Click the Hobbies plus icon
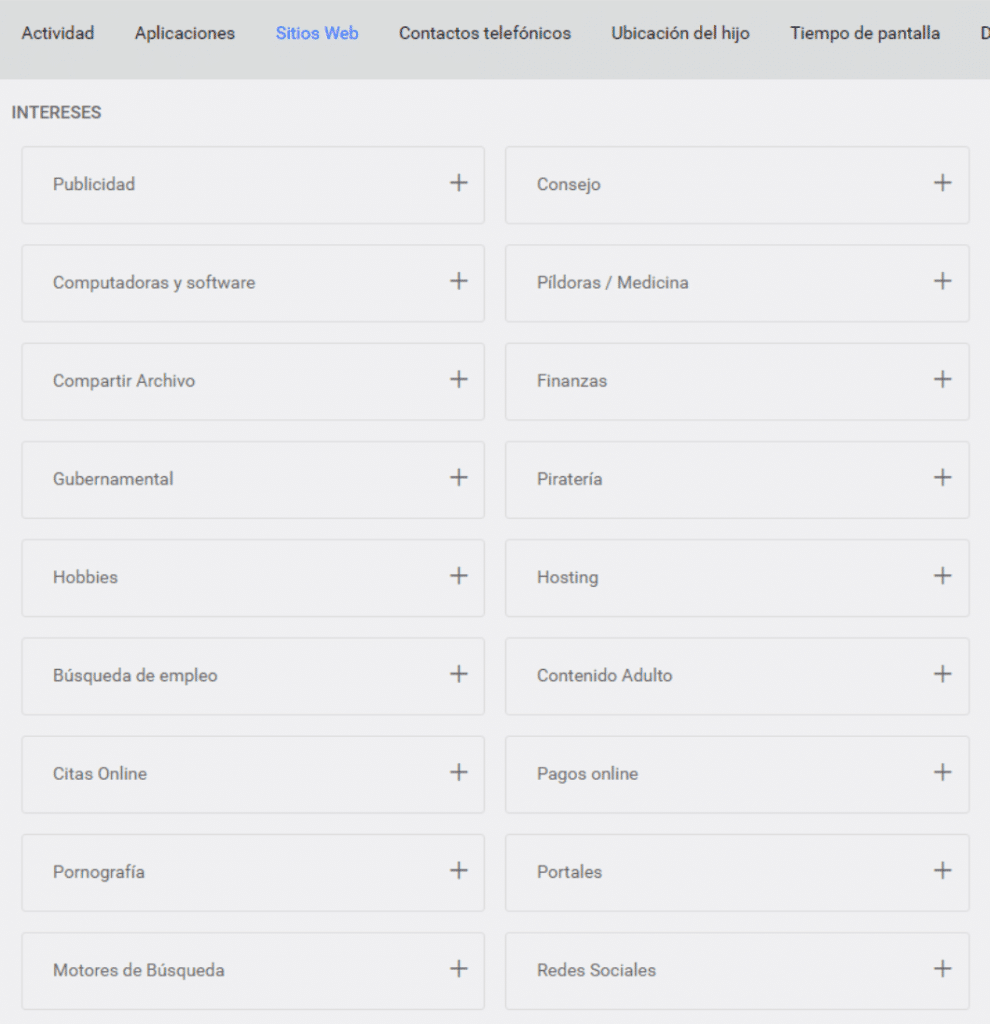 point(458,576)
